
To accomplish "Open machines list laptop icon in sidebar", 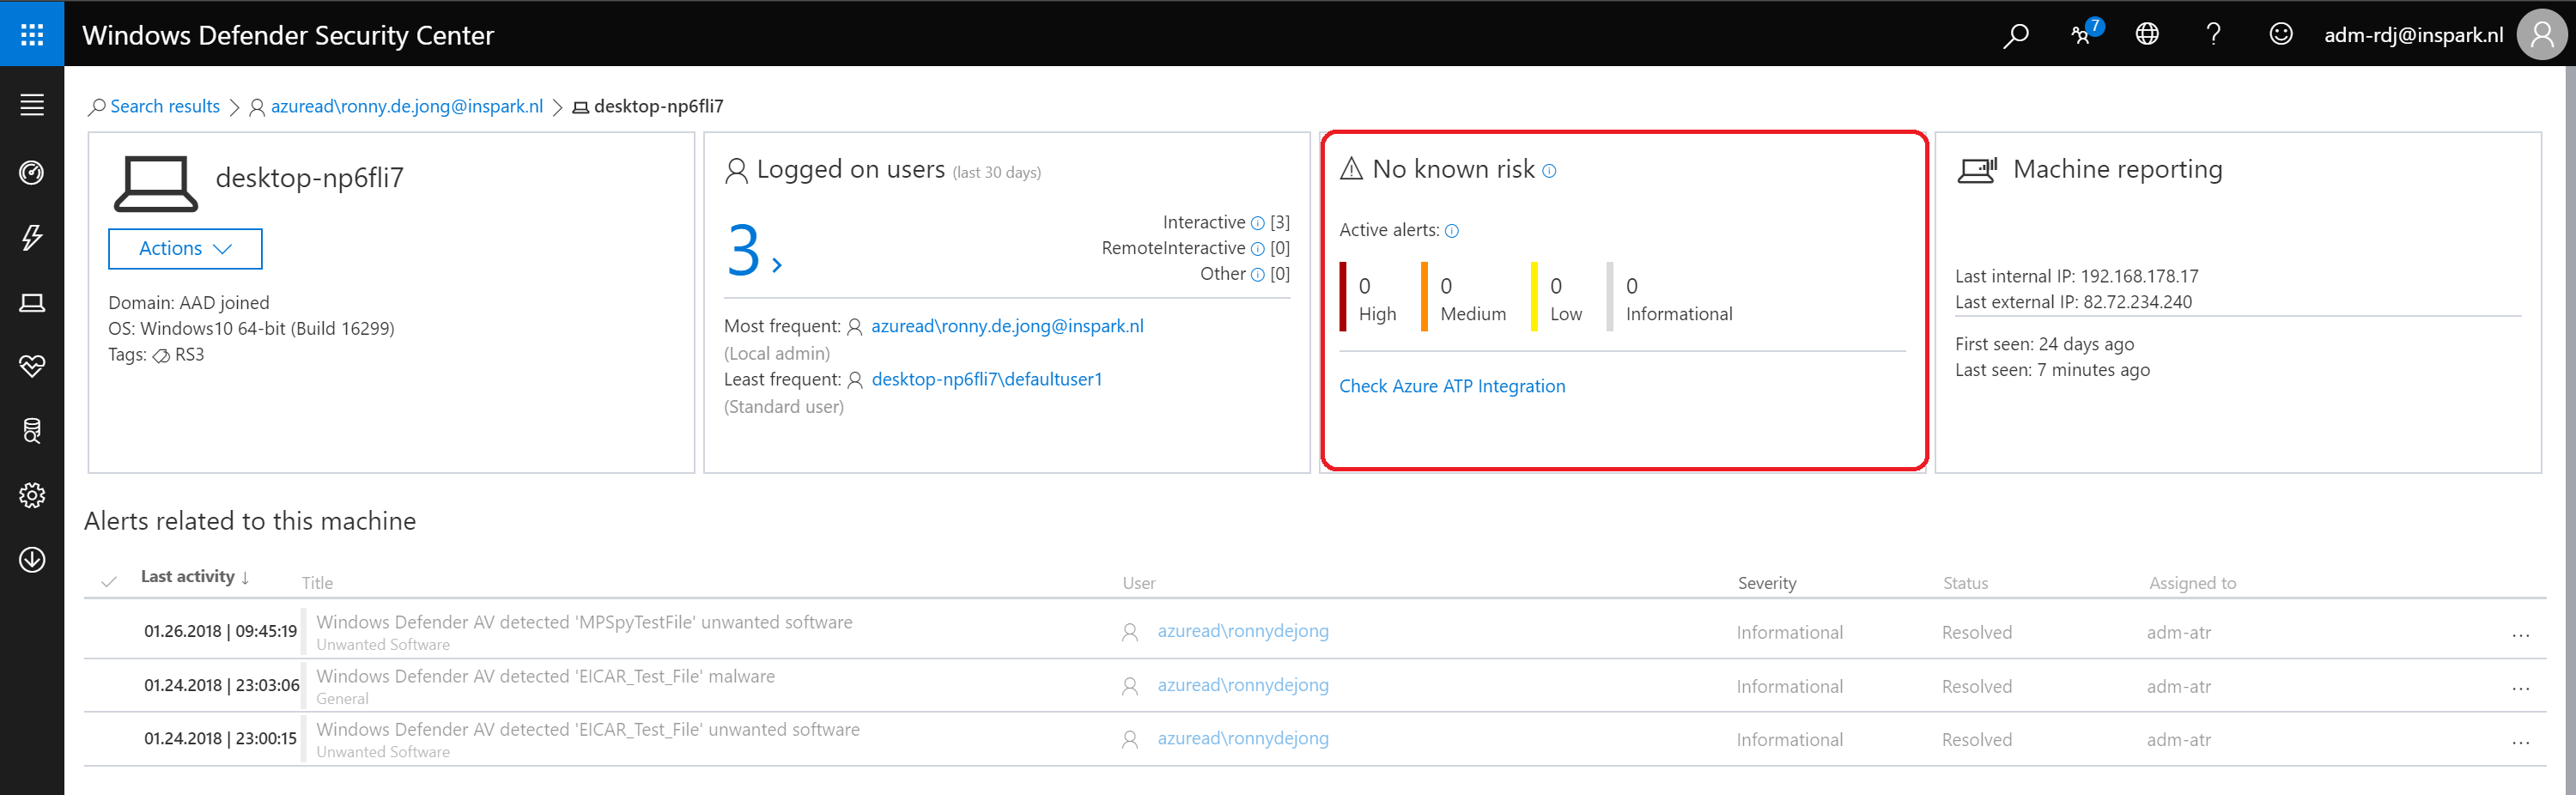I will coord(32,303).
